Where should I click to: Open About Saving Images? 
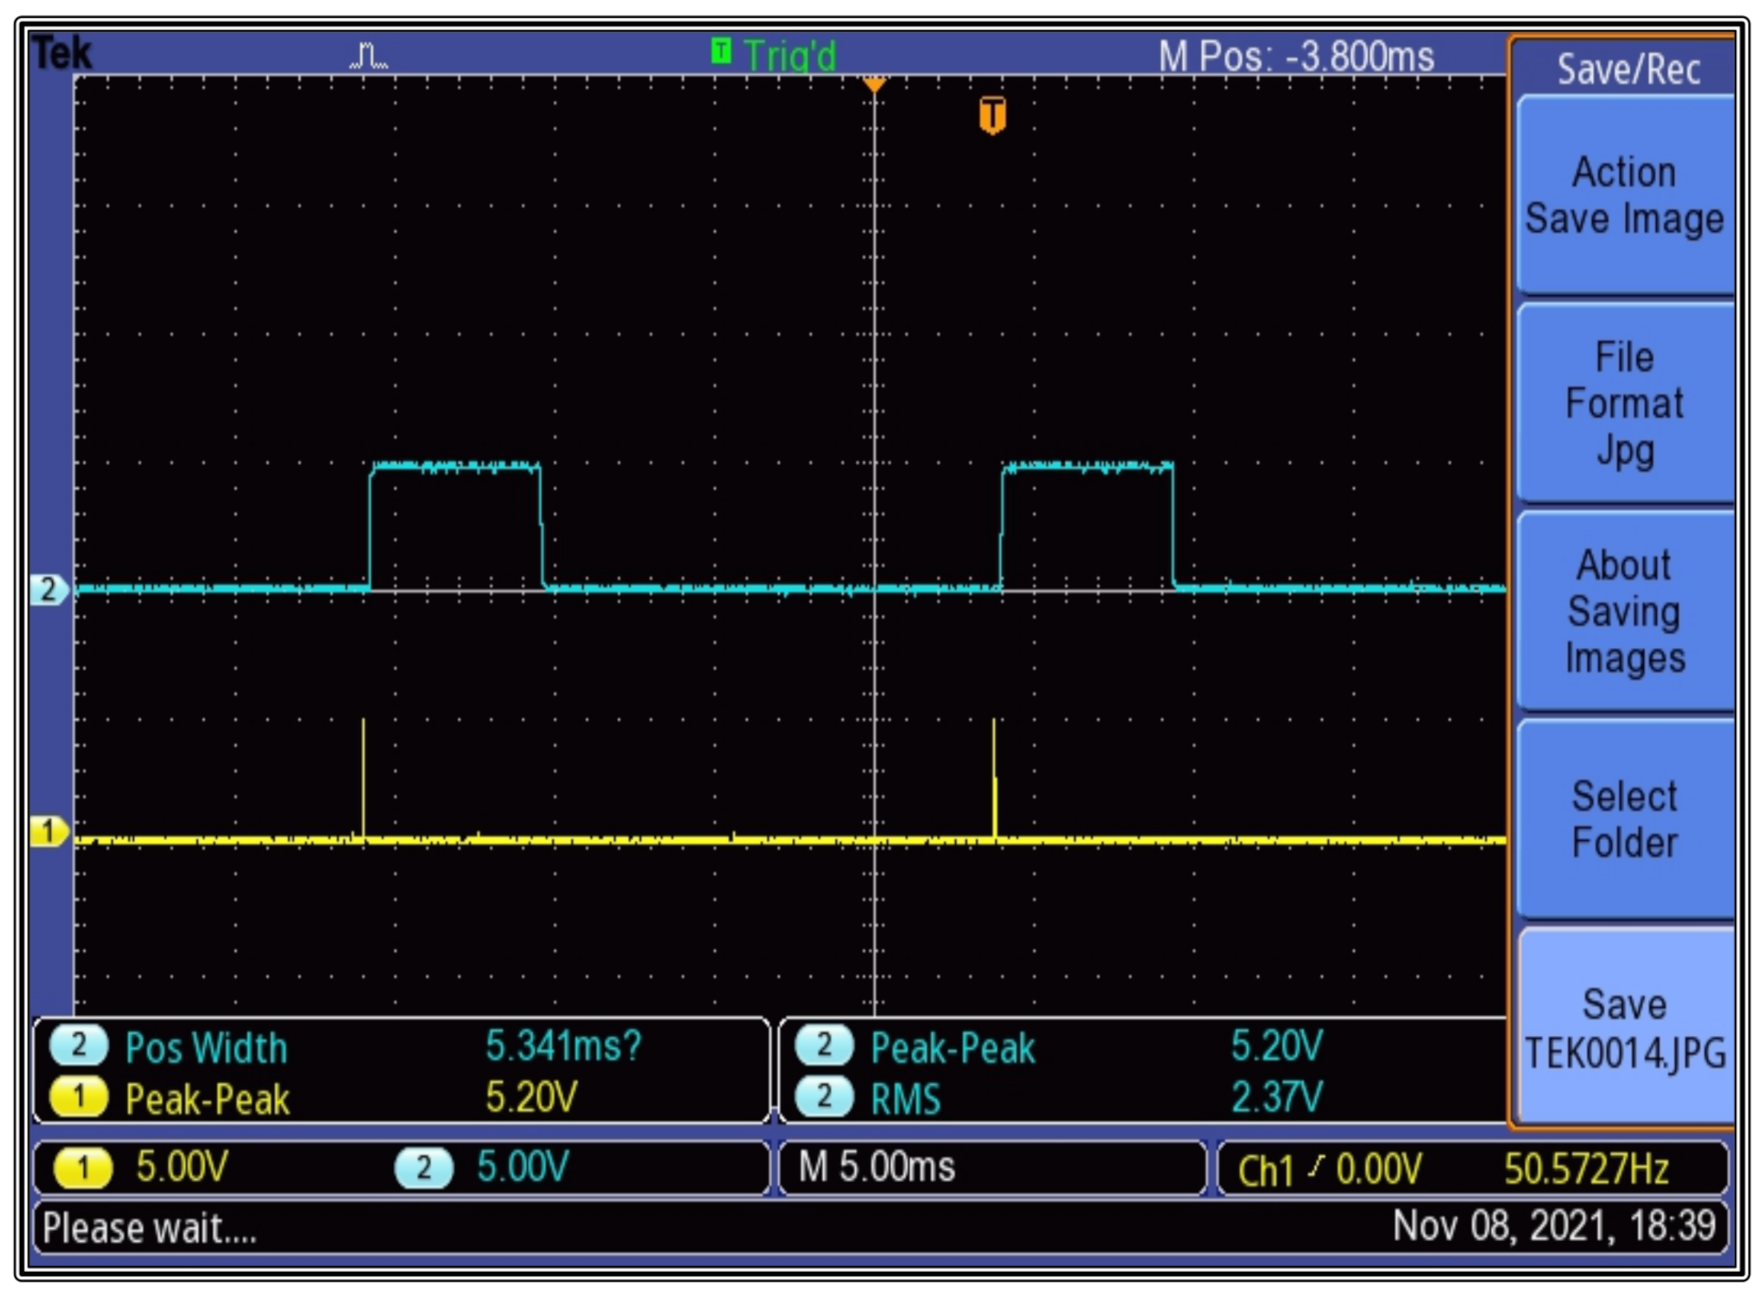1624,610
